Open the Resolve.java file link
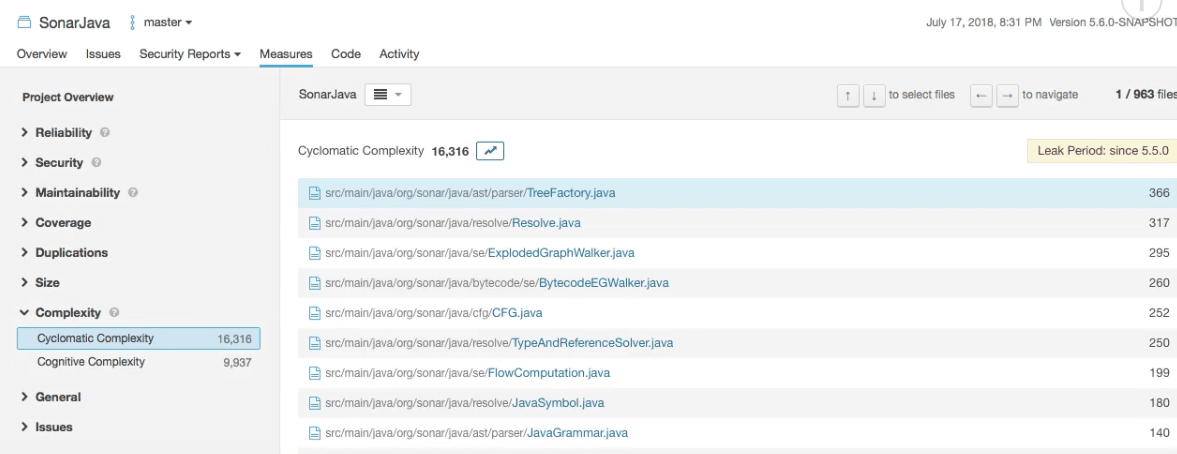This screenshot has width=1177, height=454. [x=546, y=223]
